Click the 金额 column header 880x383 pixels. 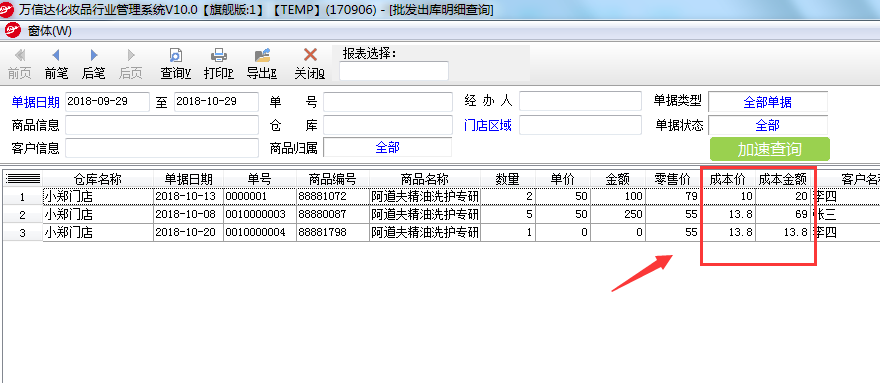pyautogui.click(x=618, y=180)
